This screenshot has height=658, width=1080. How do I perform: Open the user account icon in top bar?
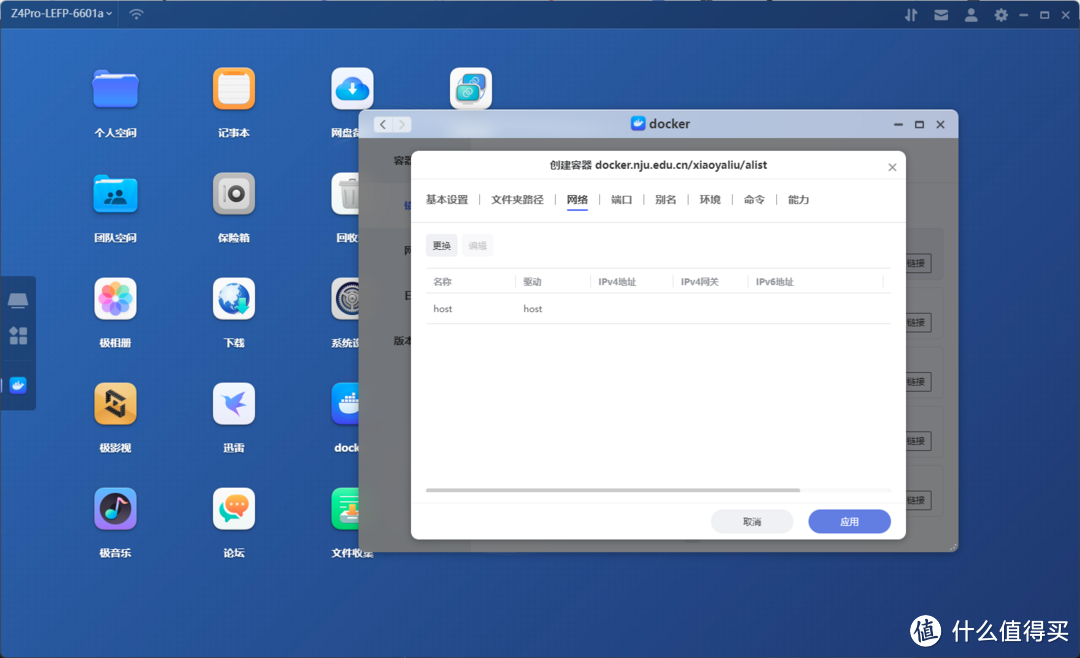(971, 14)
